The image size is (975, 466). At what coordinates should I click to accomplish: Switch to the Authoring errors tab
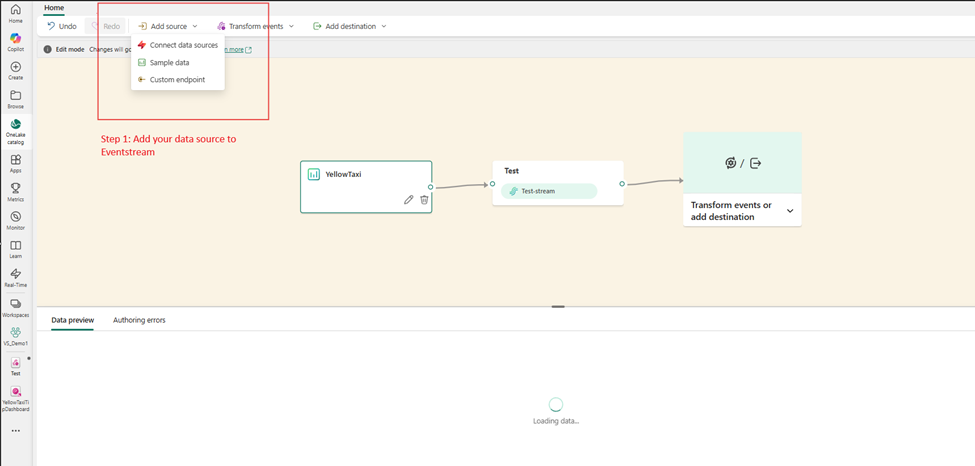pos(139,320)
